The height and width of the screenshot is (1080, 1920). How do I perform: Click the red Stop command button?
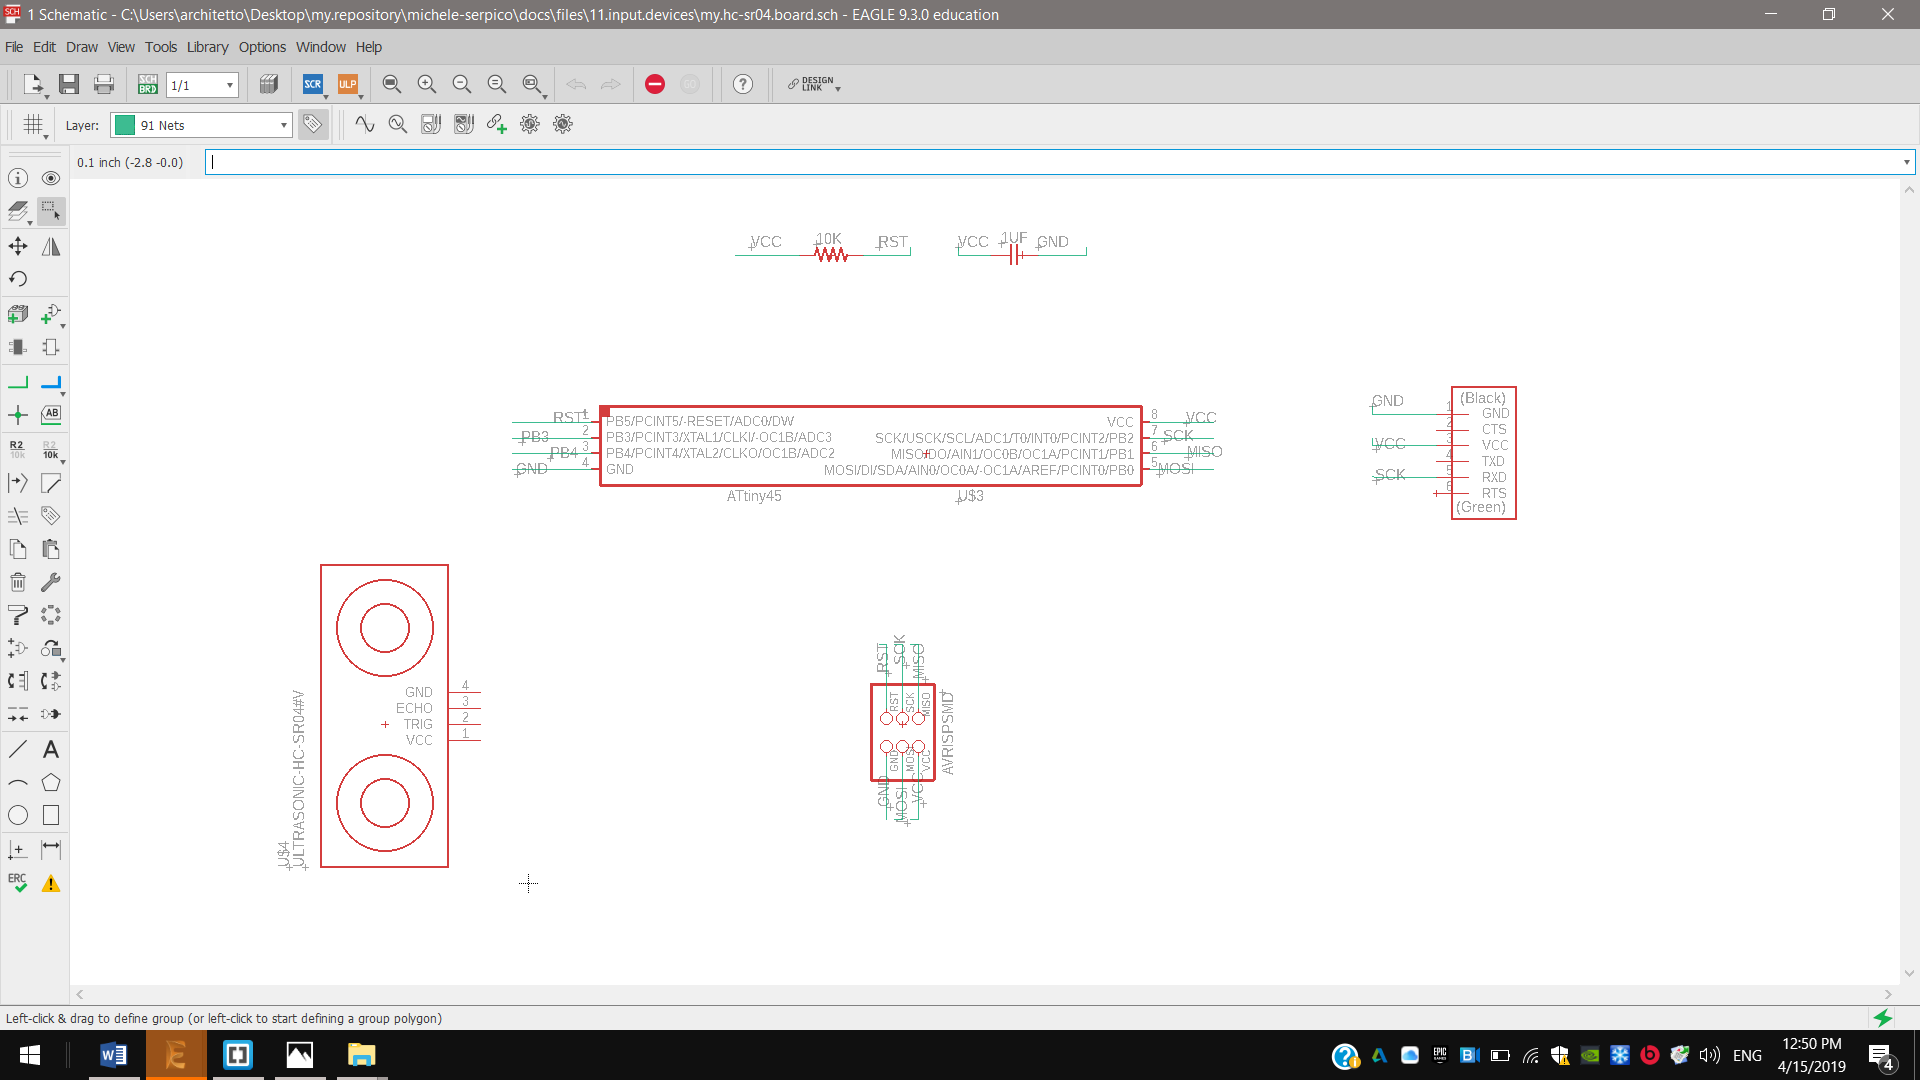(655, 84)
